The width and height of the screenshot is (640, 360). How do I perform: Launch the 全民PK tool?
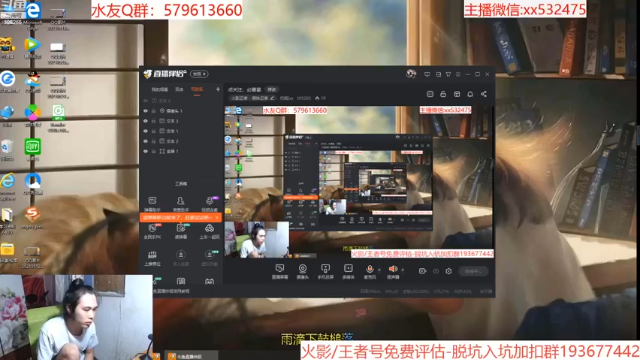pyautogui.click(x=152, y=231)
